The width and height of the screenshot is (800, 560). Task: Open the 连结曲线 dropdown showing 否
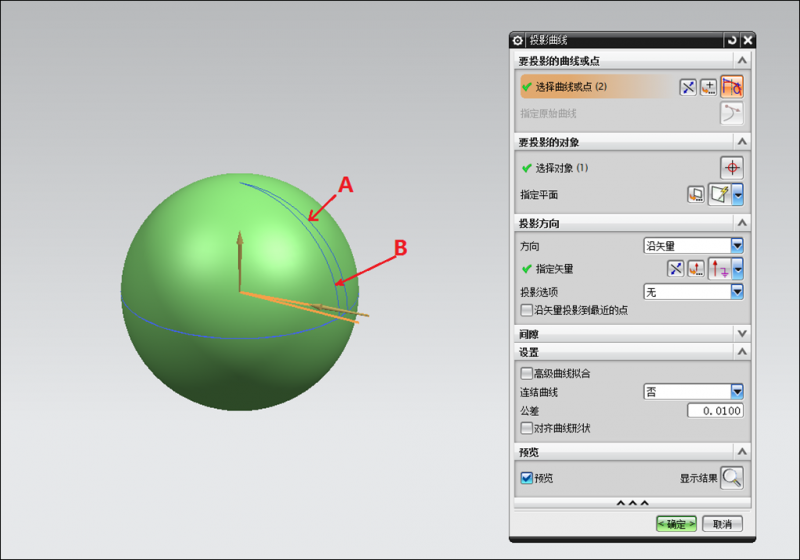click(693, 392)
